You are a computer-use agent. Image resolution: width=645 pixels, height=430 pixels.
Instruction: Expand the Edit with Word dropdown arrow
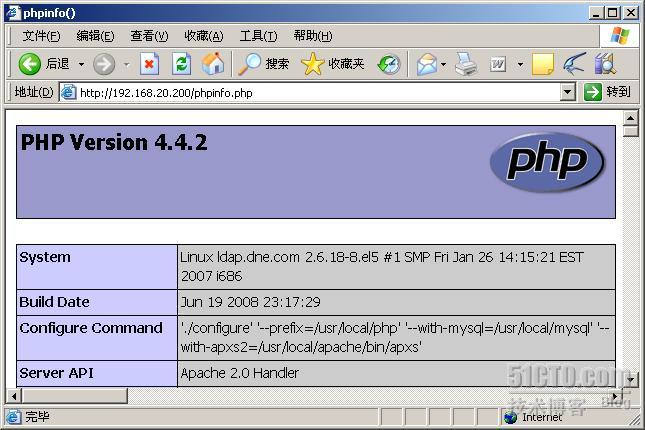[520, 64]
